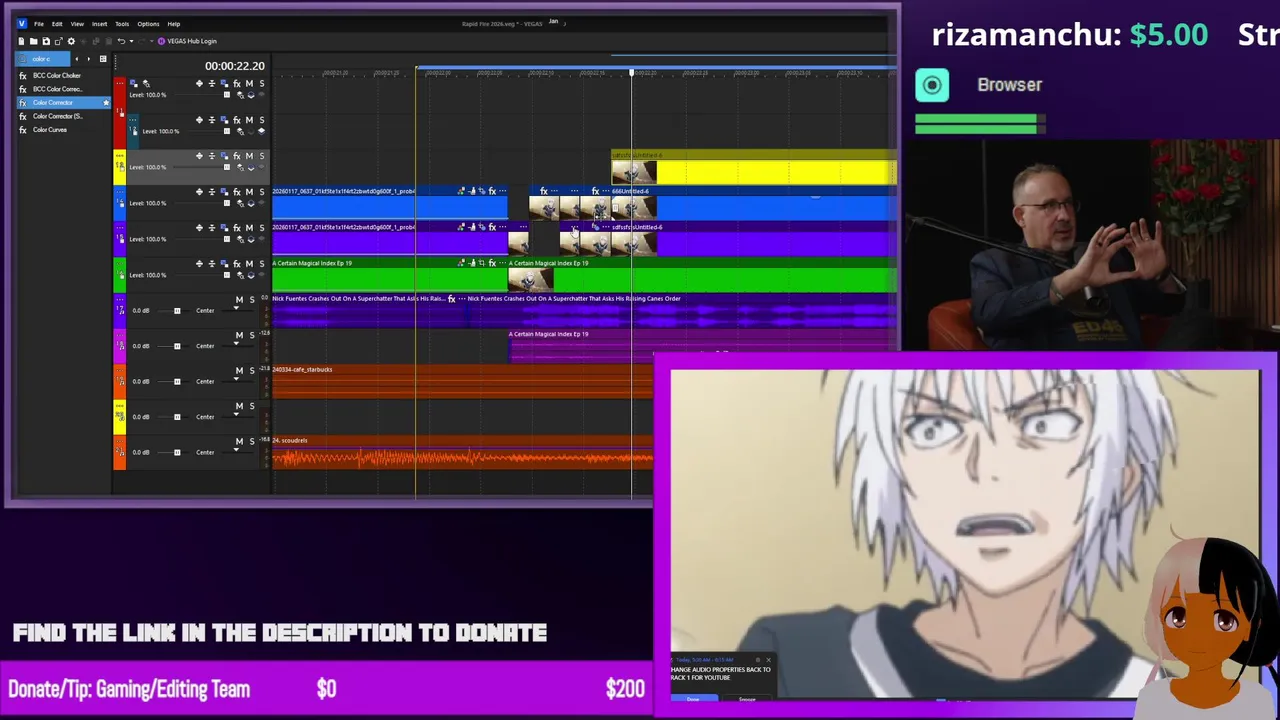This screenshot has height=720, width=1280.
Task: Open Event FX on first purple clip
Action: (x=492, y=227)
